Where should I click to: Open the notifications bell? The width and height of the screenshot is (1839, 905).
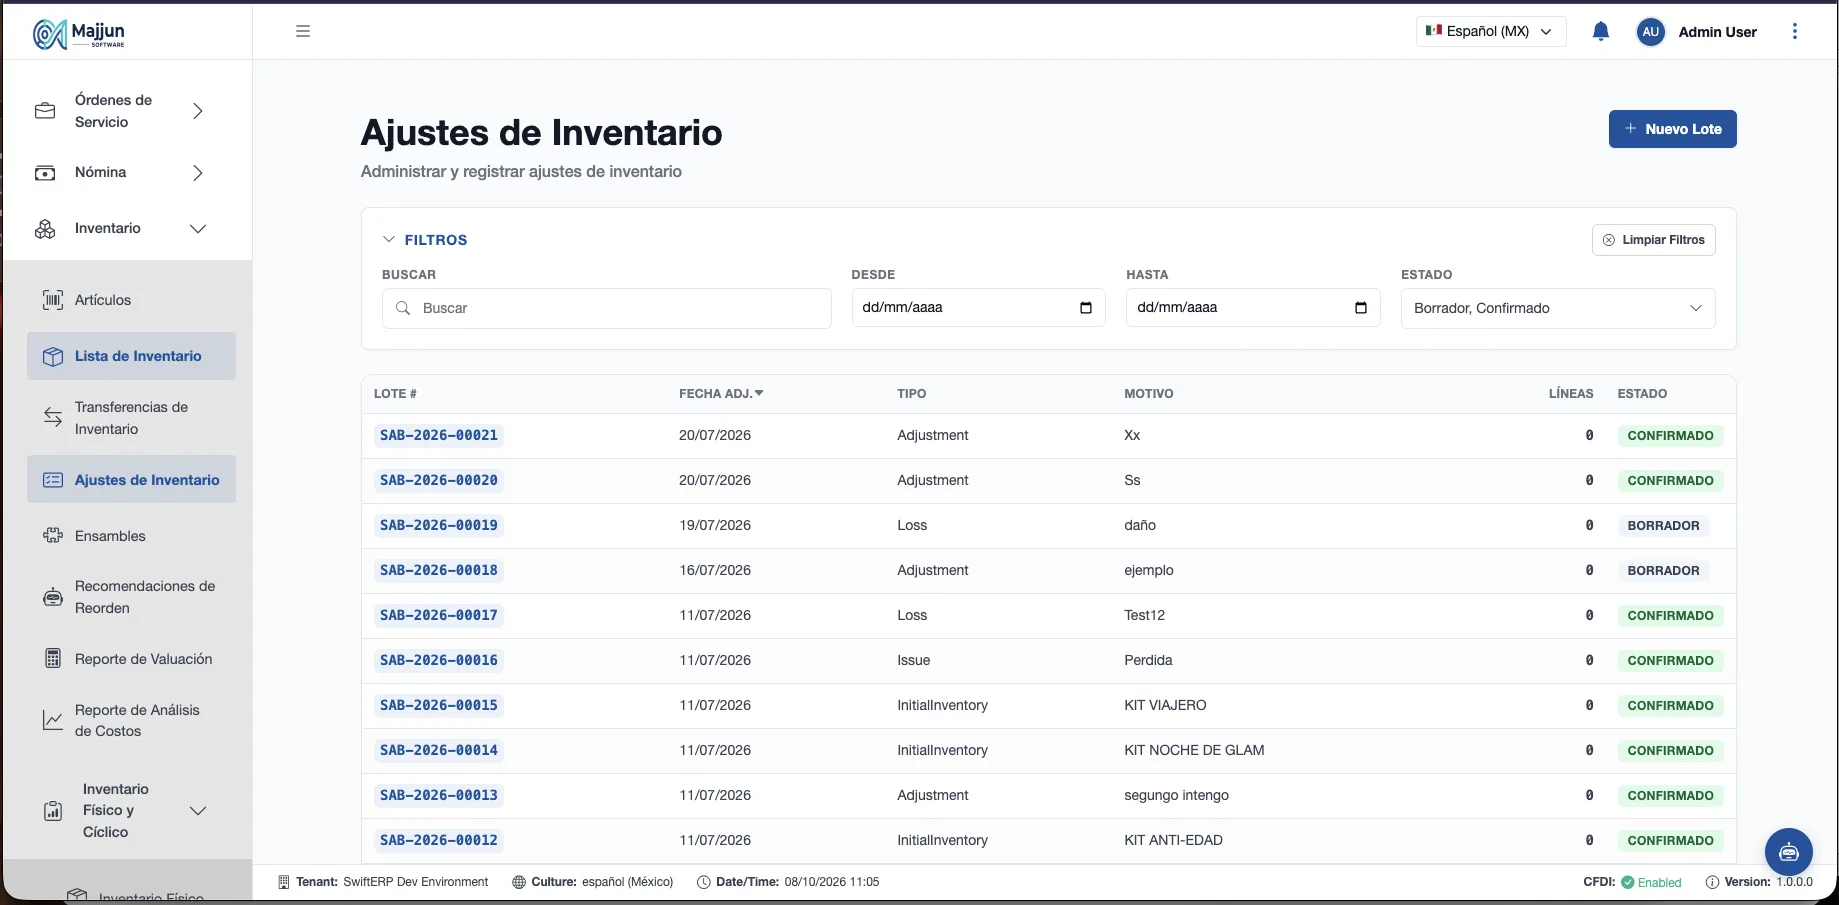pyautogui.click(x=1600, y=31)
